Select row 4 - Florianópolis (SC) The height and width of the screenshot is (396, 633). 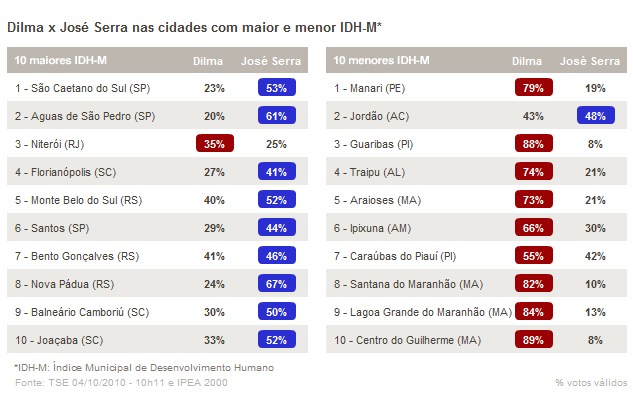157,172
